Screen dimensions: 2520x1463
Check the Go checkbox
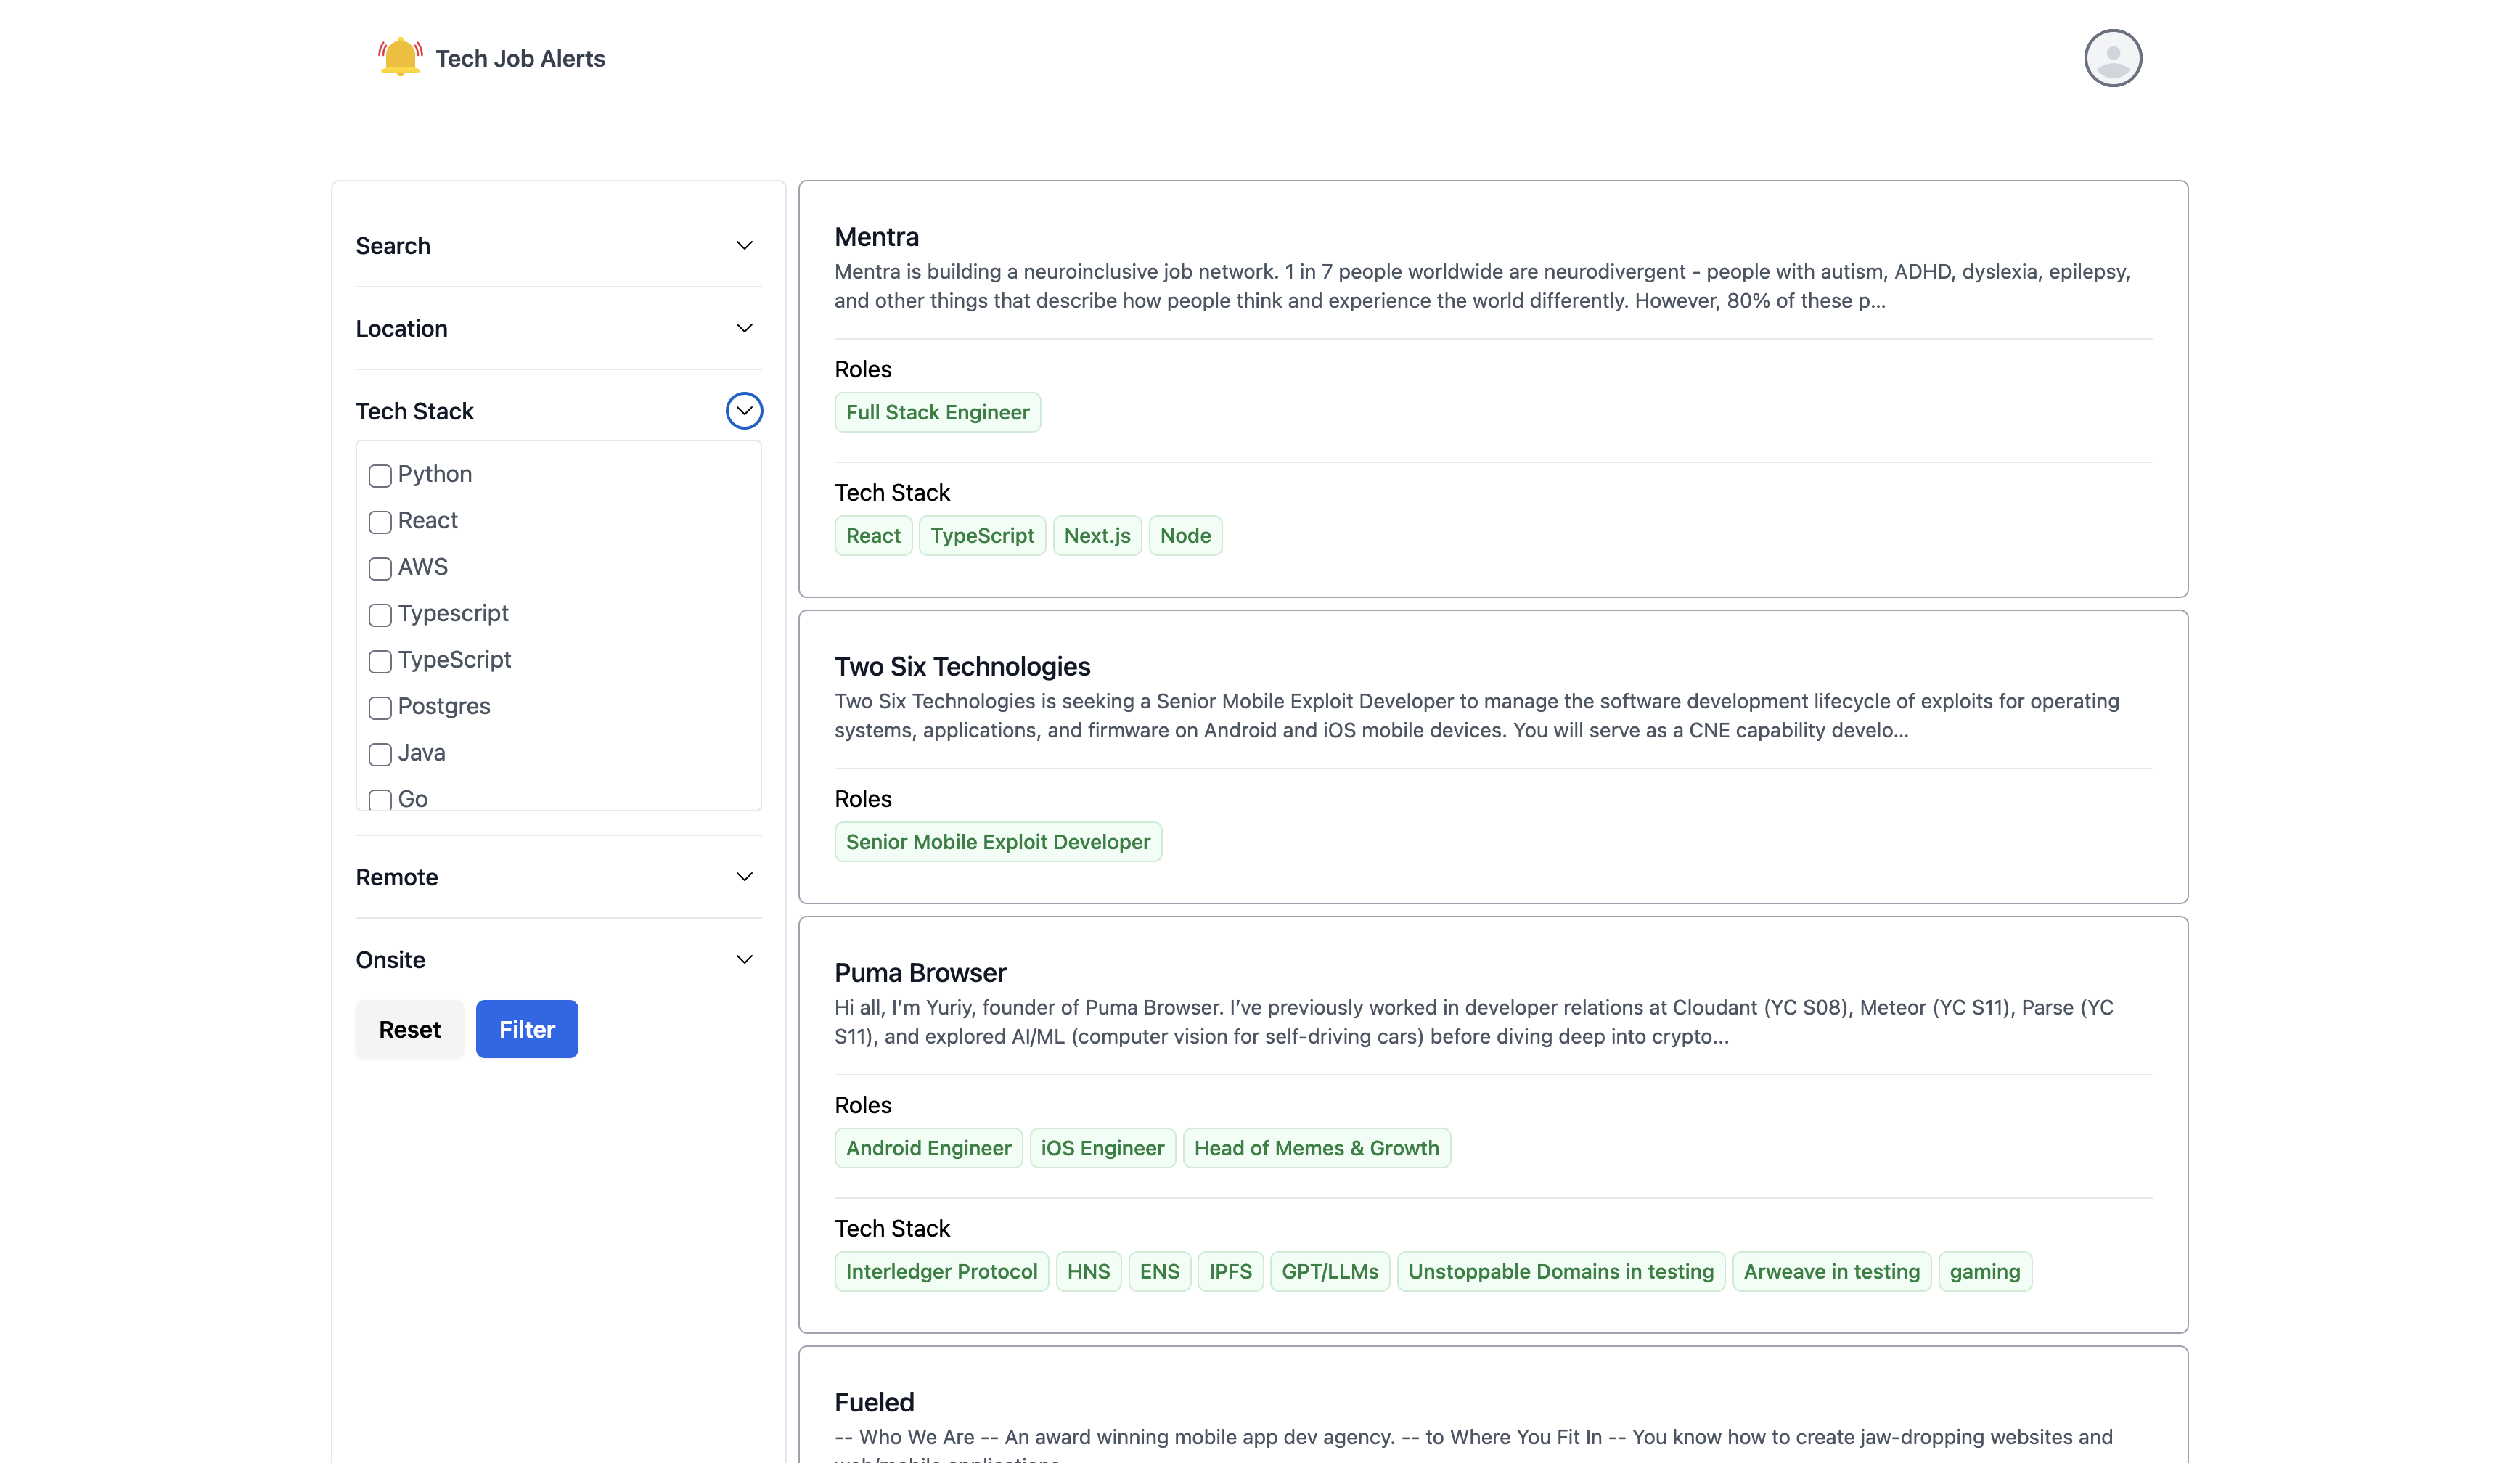click(380, 800)
